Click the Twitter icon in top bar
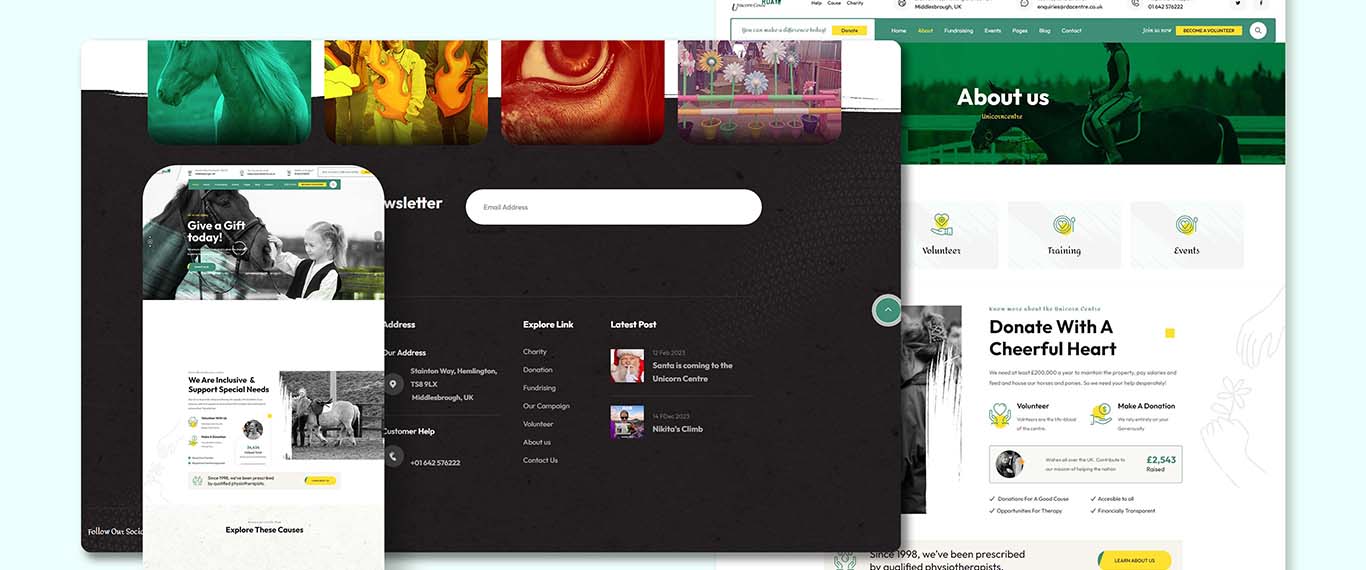This screenshot has height=570, width=1366. point(1237,4)
